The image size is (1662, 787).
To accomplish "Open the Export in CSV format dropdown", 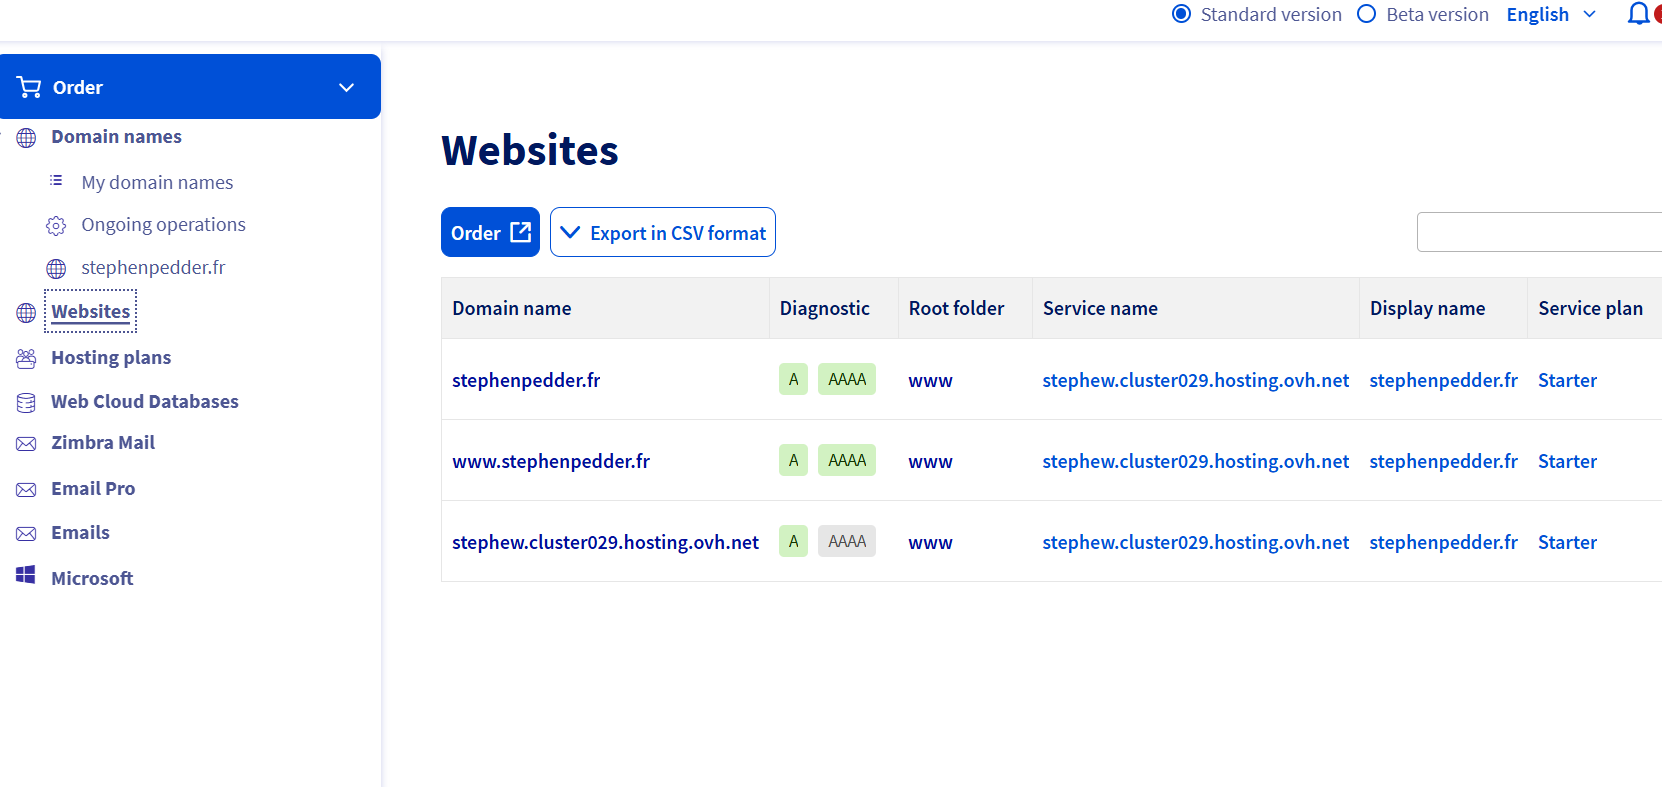I will (663, 233).
